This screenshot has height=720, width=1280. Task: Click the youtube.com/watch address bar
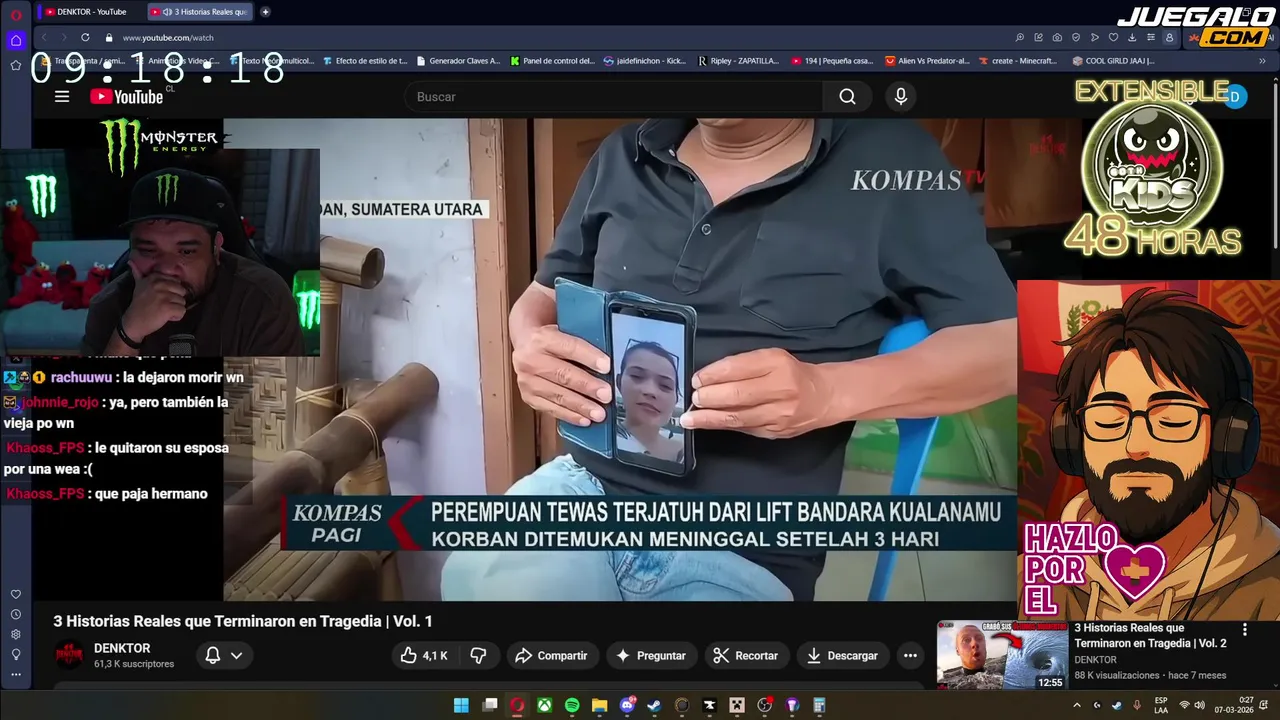pos(167,37)
